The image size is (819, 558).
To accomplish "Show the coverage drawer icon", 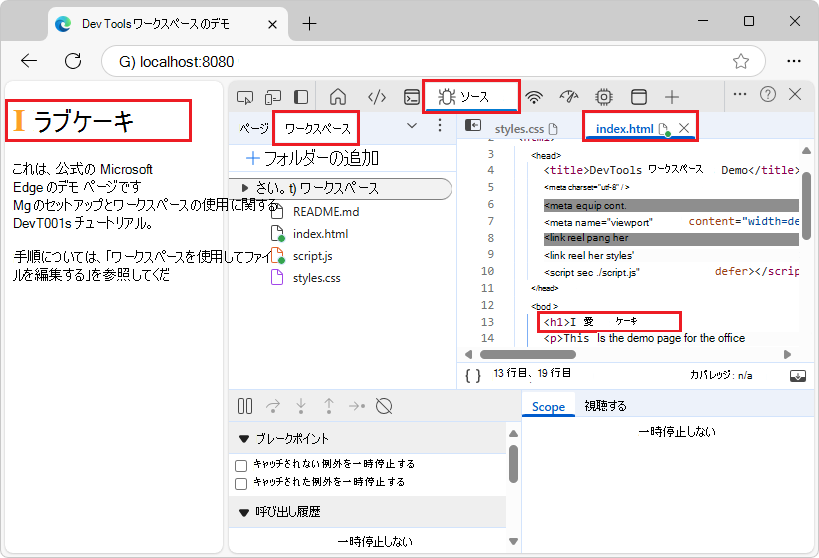I will (798, 376).
